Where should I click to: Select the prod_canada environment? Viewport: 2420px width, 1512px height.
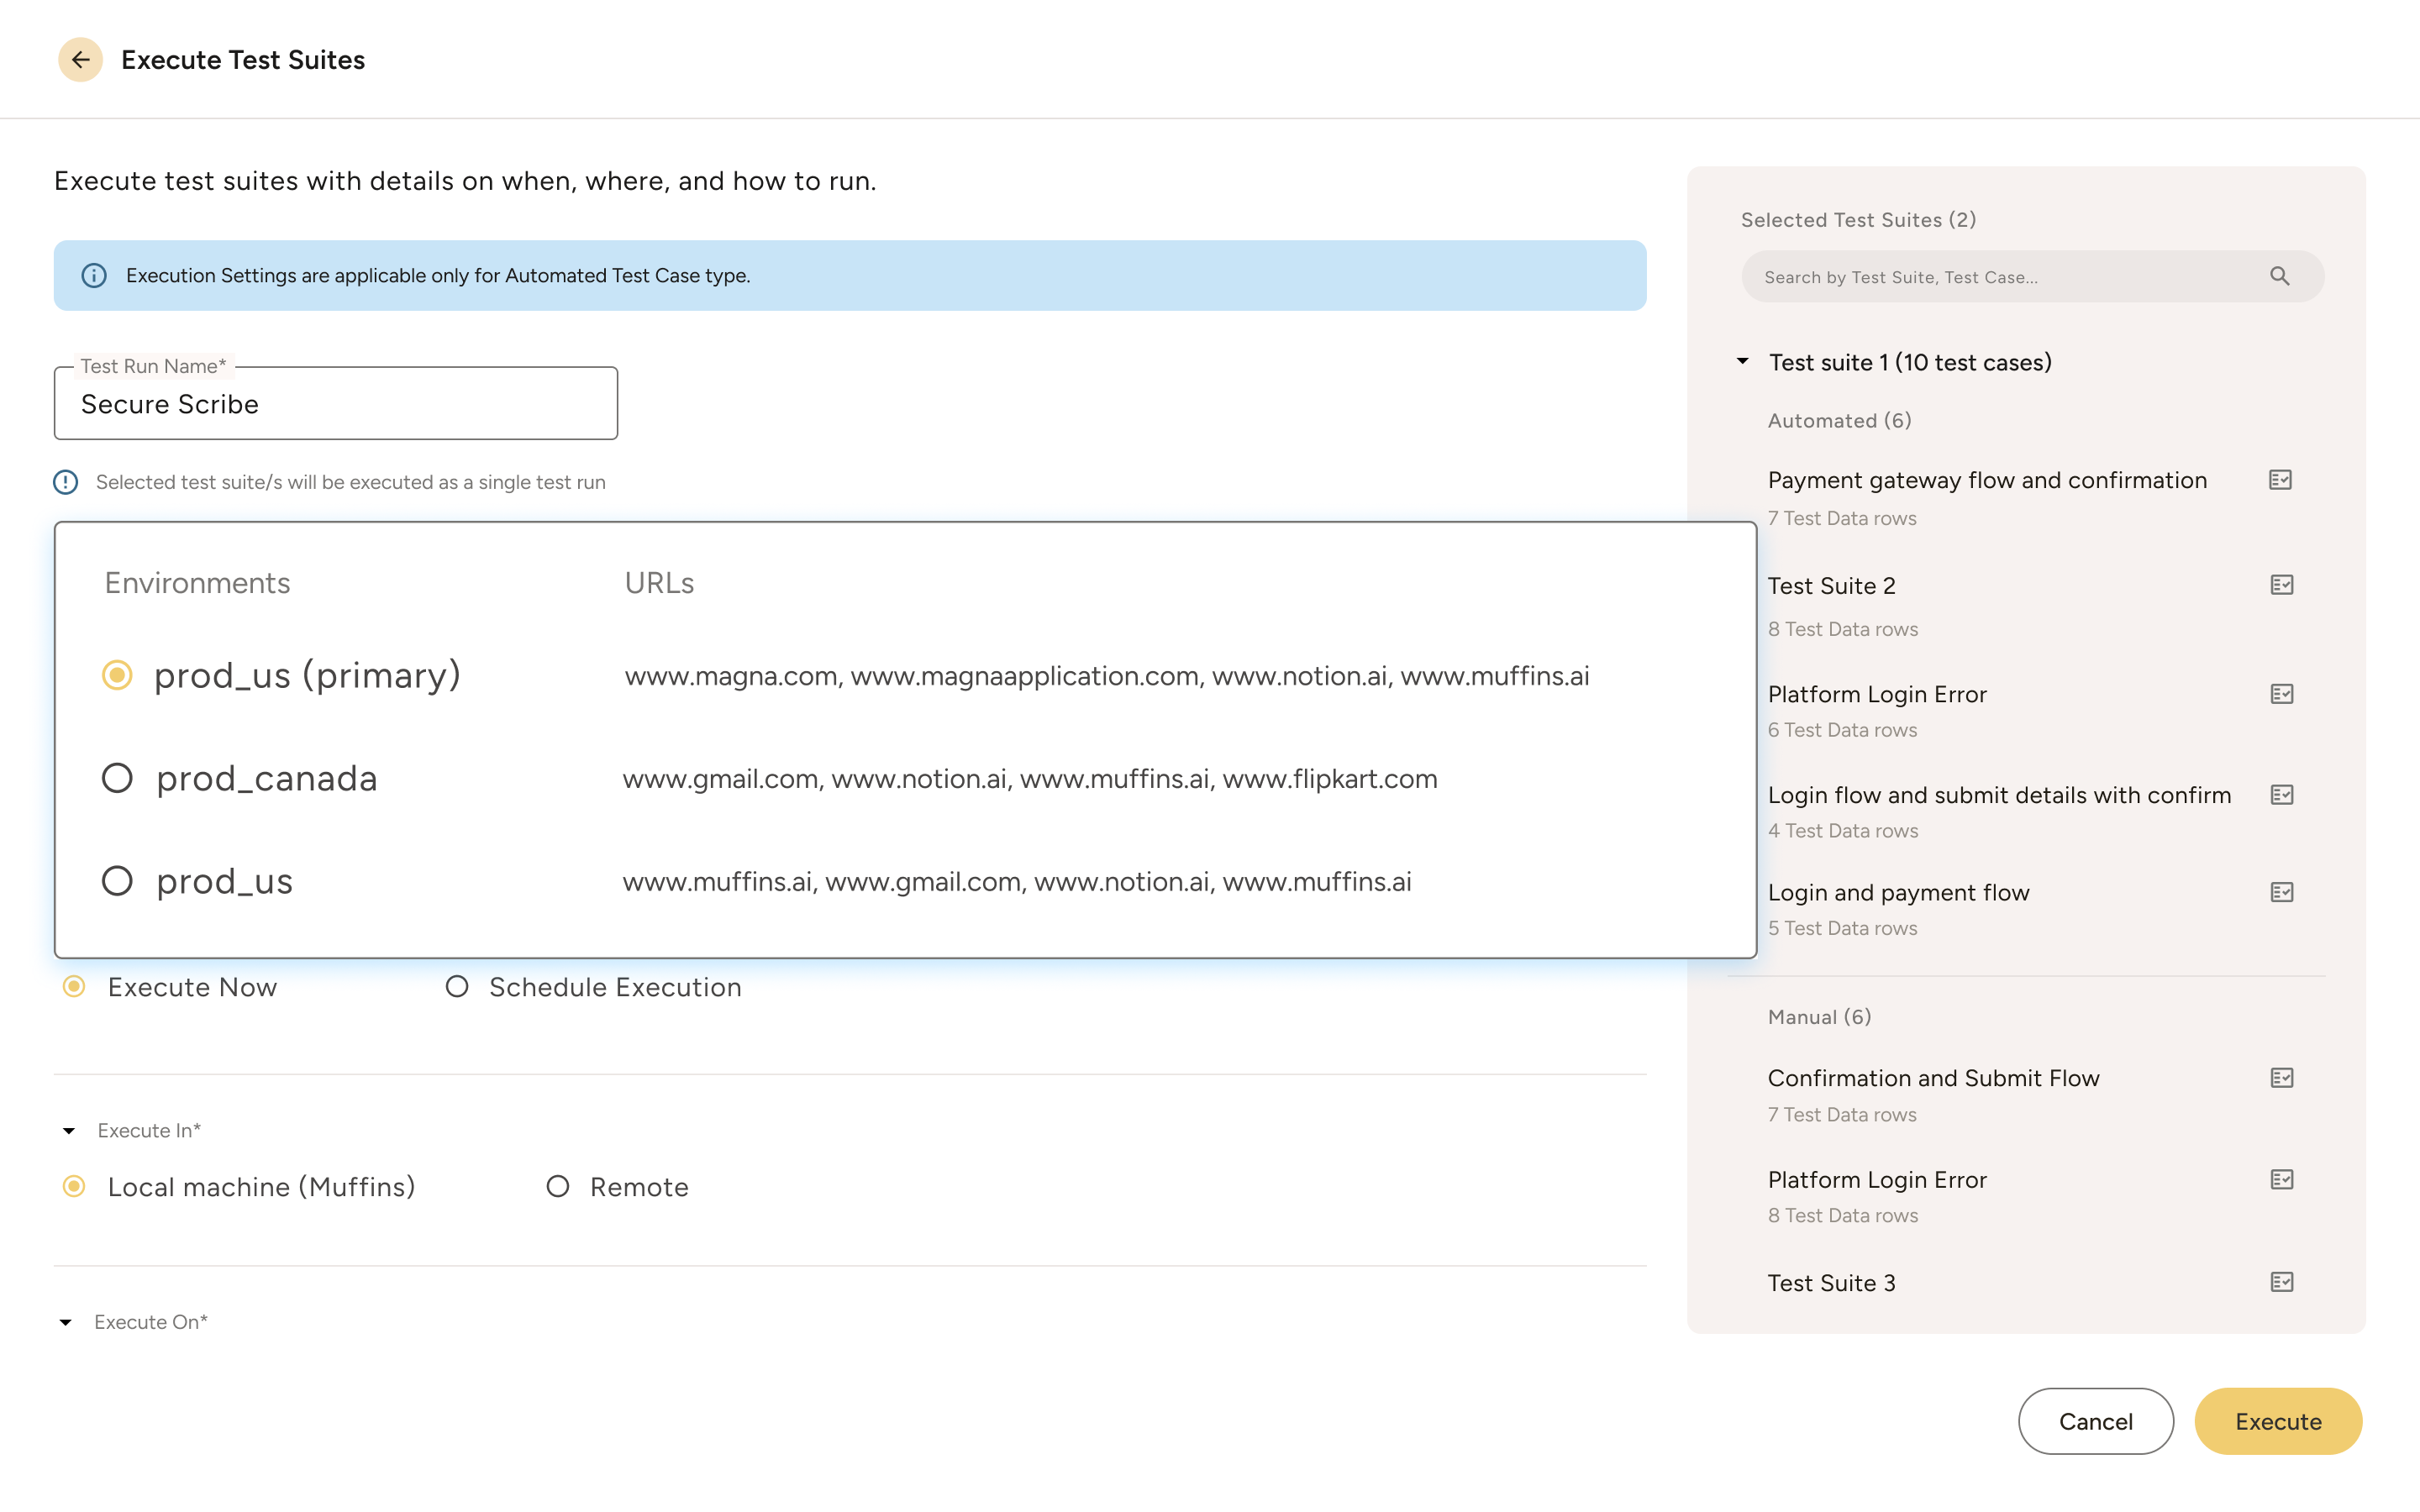coord(117,777)
